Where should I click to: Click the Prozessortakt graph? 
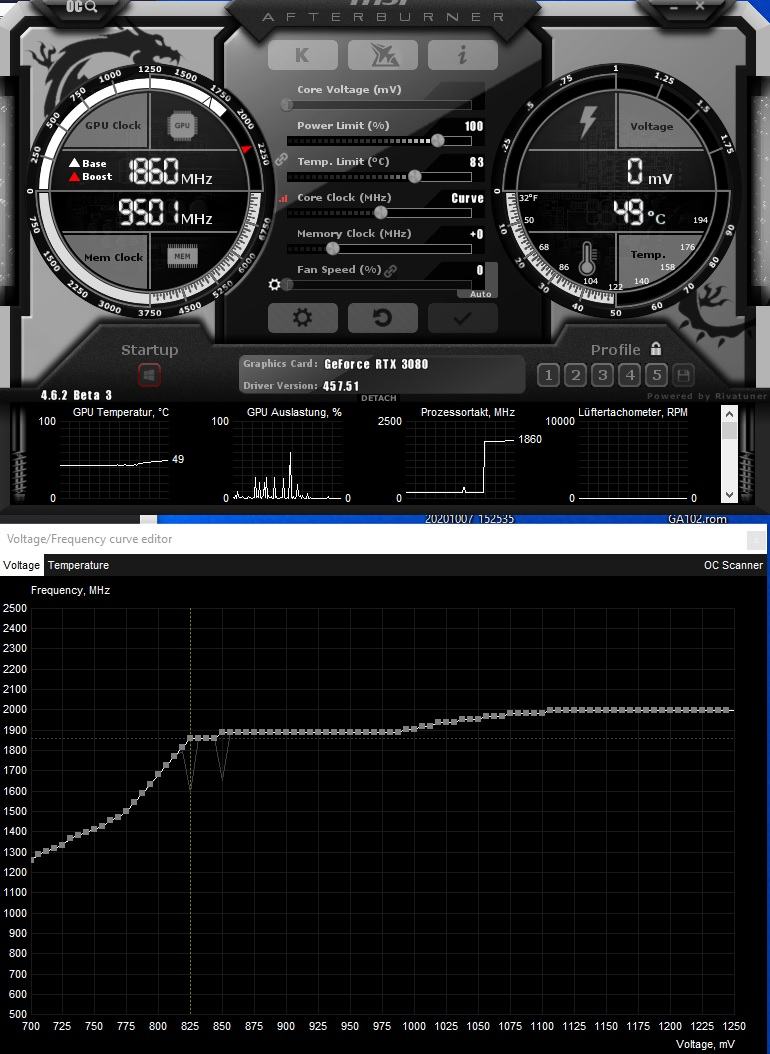click(x=460, y=460)
